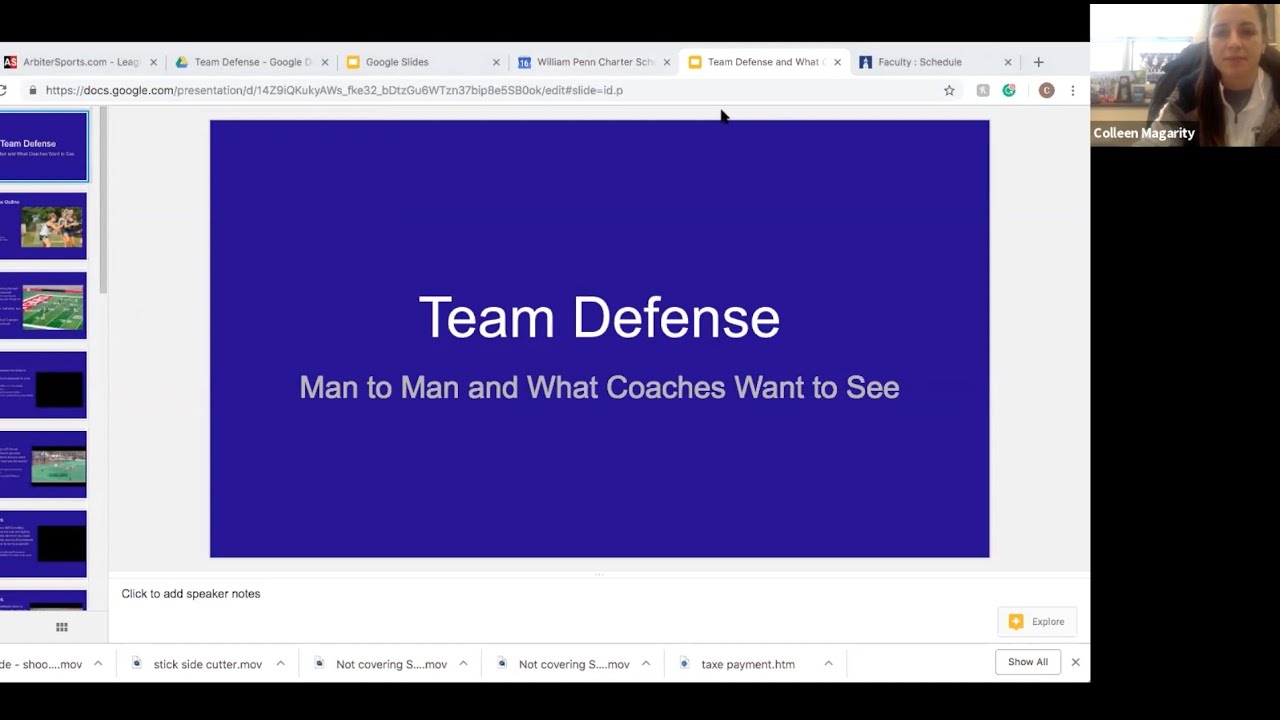Screen dimensions: 1280x720
Task: Click Show All downloads button
Action: [1027, 662]
